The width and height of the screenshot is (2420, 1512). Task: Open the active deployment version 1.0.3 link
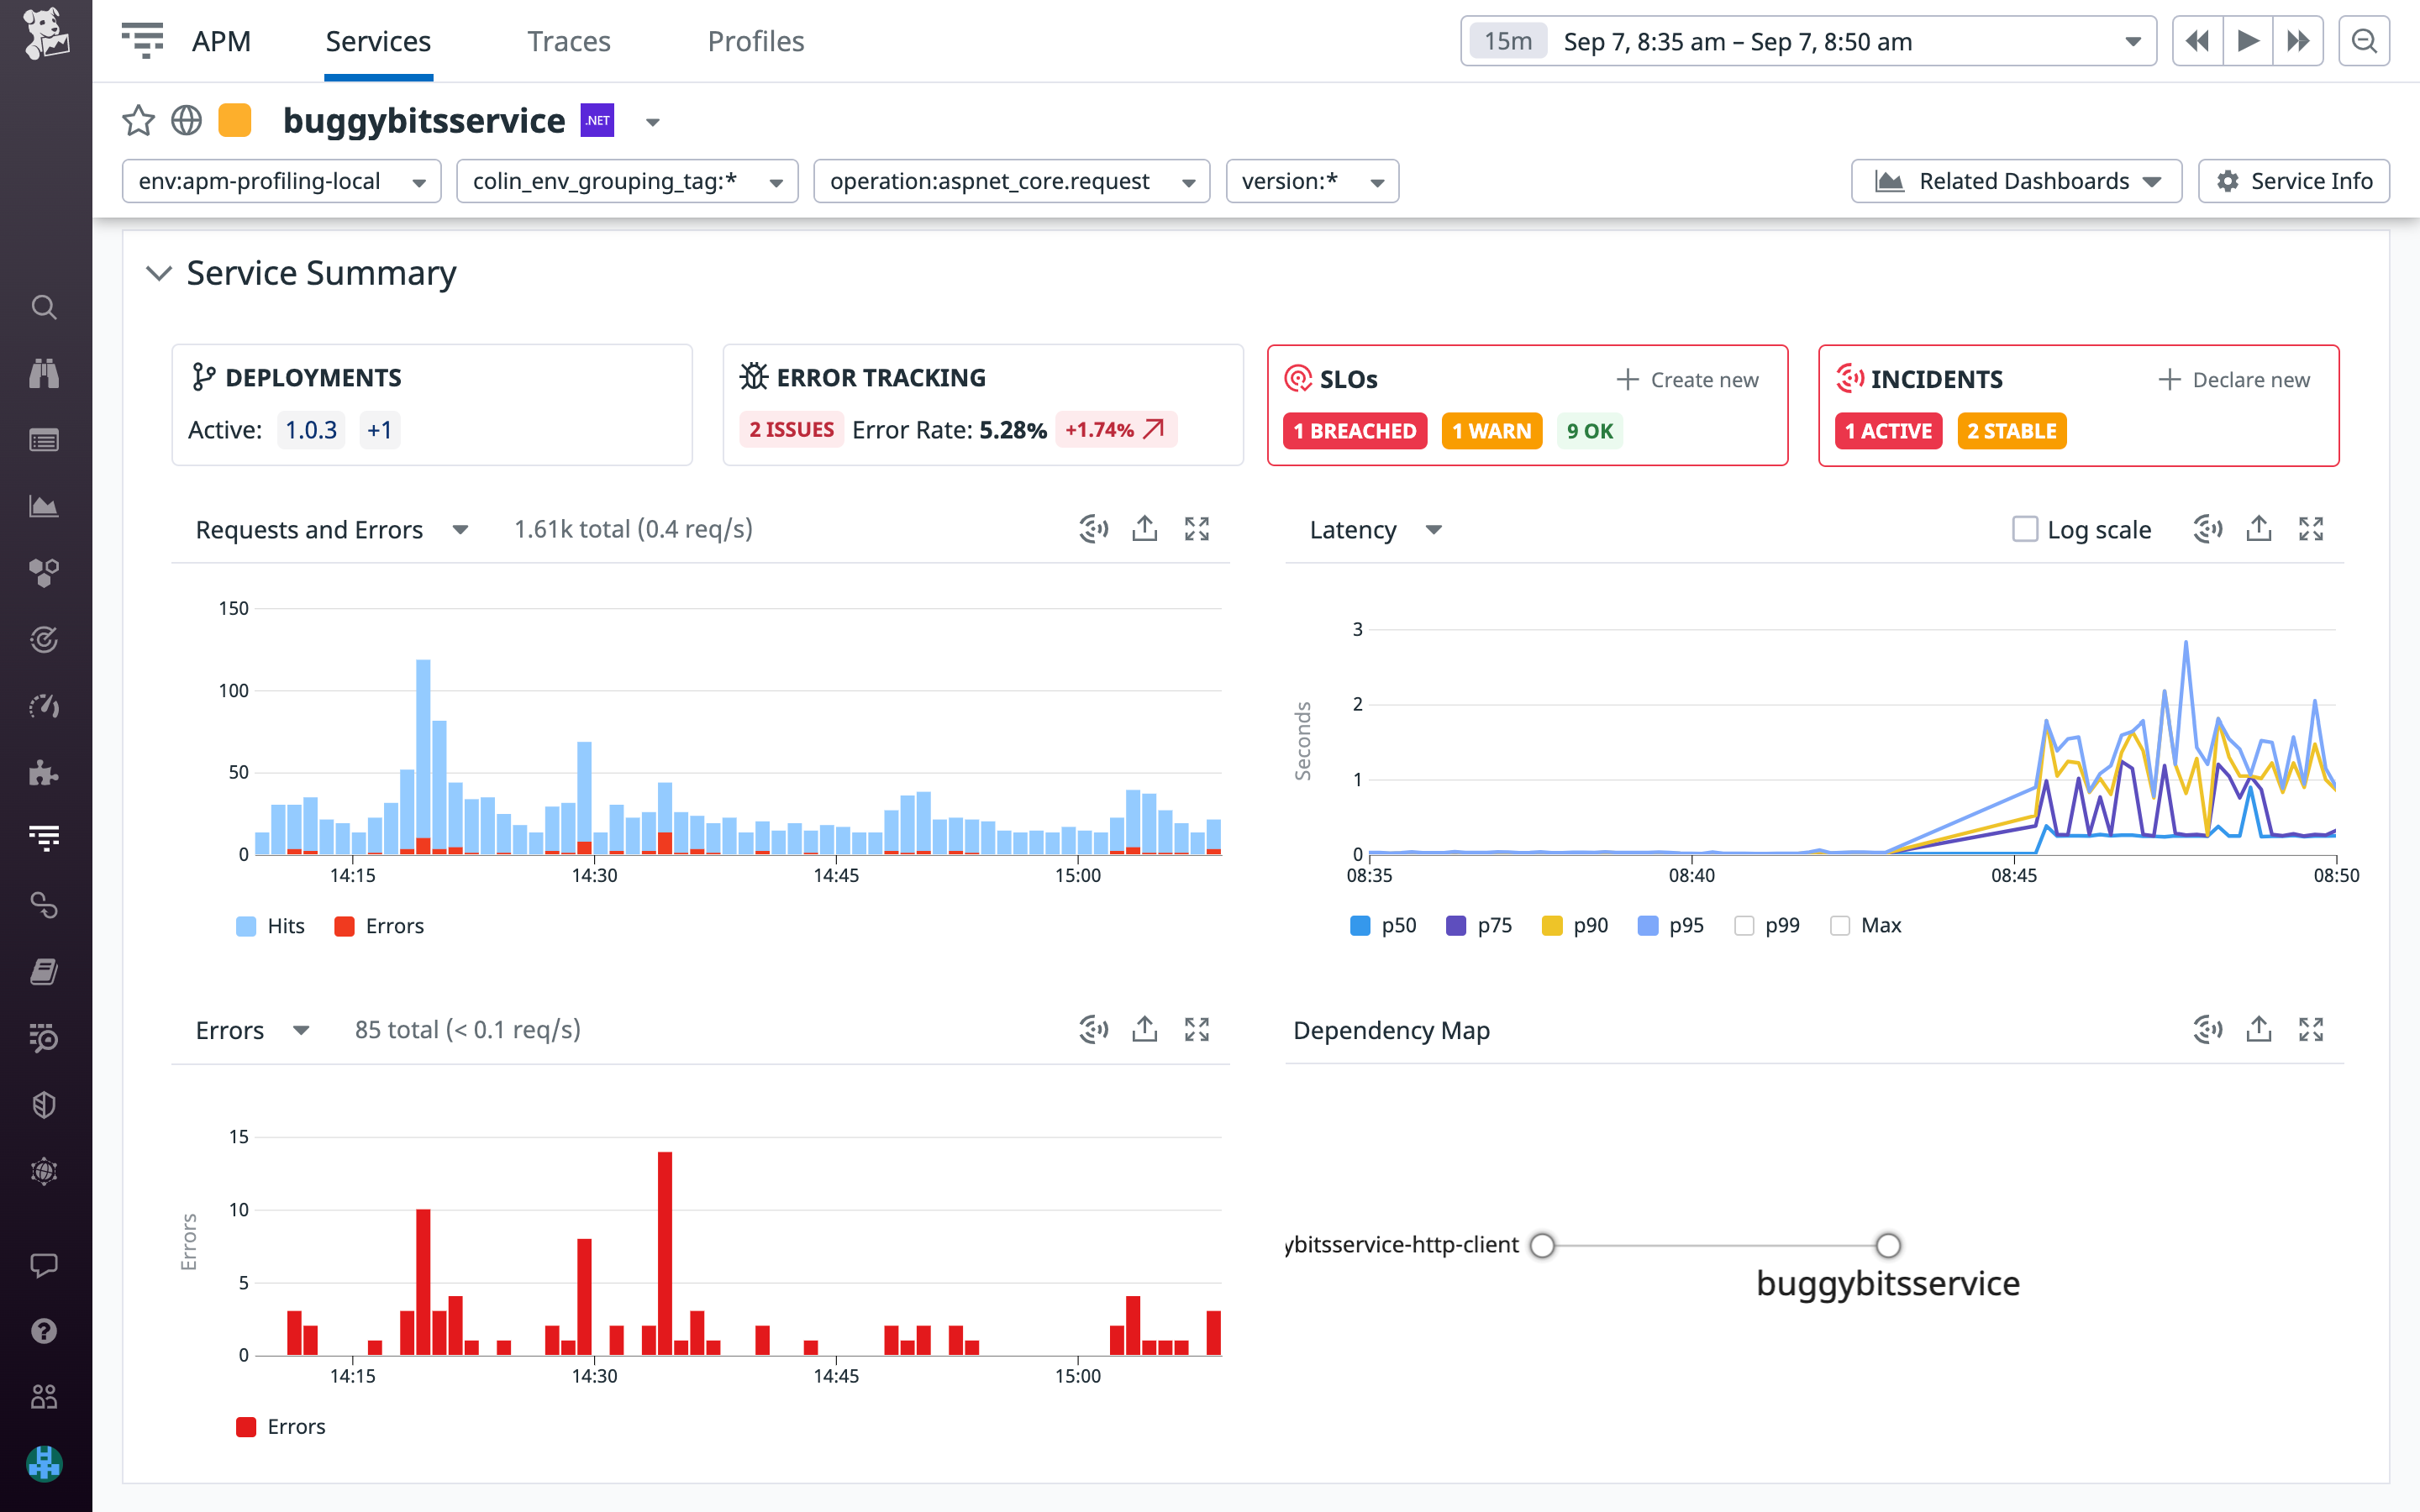click(310, 429)
